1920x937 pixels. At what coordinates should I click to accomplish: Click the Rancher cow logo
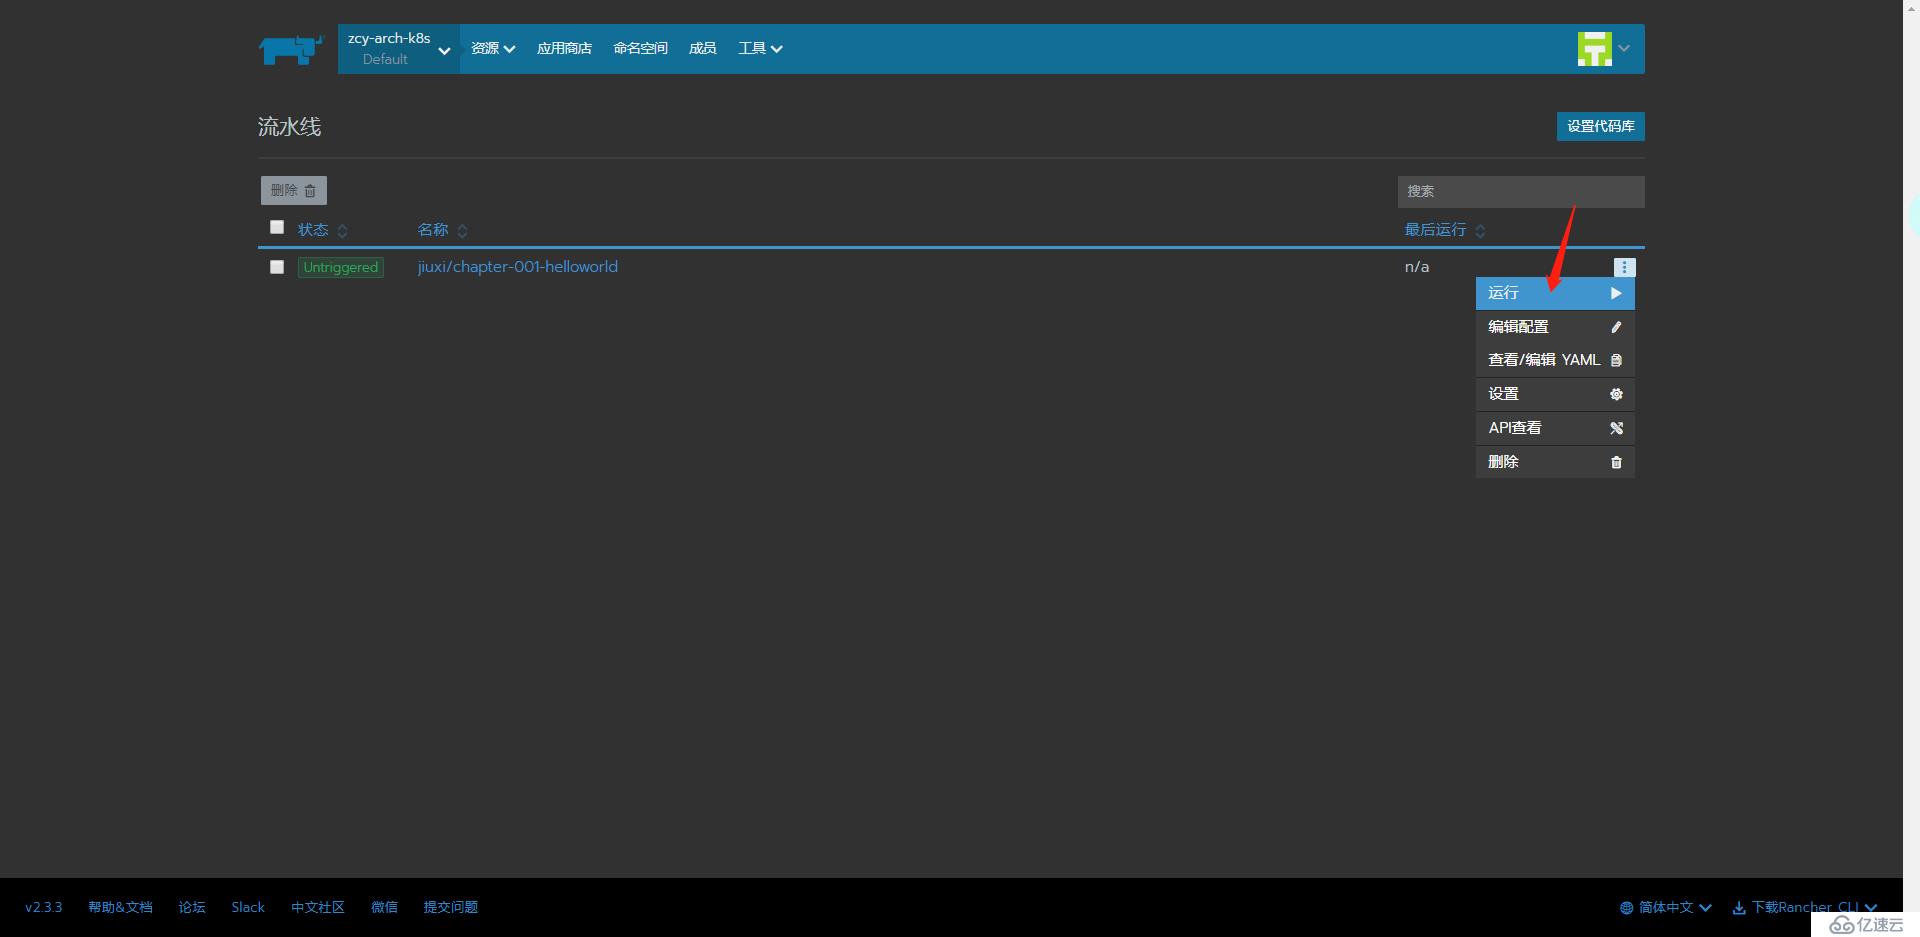click(x=291, y=49)
